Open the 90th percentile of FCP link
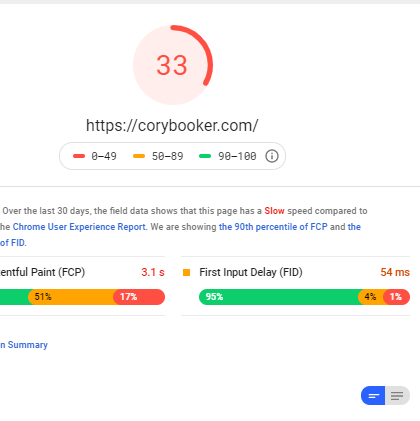Screen dimensions: 420x421 tap(273, 227)
